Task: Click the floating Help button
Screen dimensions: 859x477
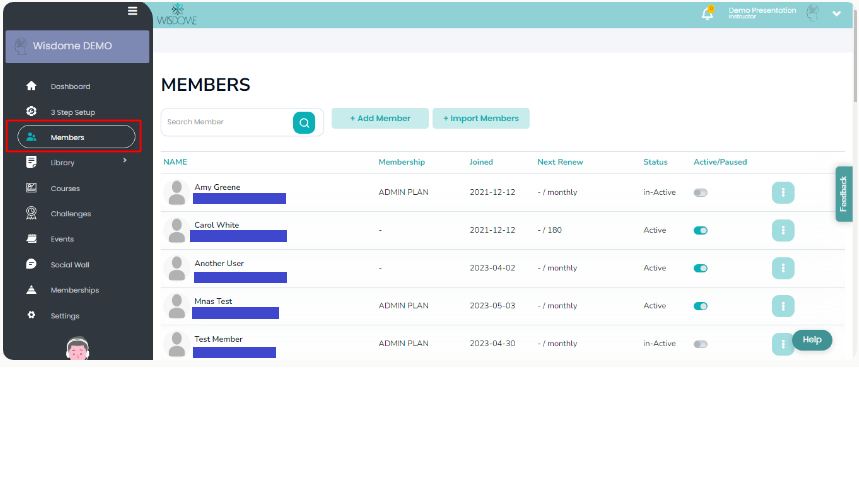Action: tap(812, 340)
